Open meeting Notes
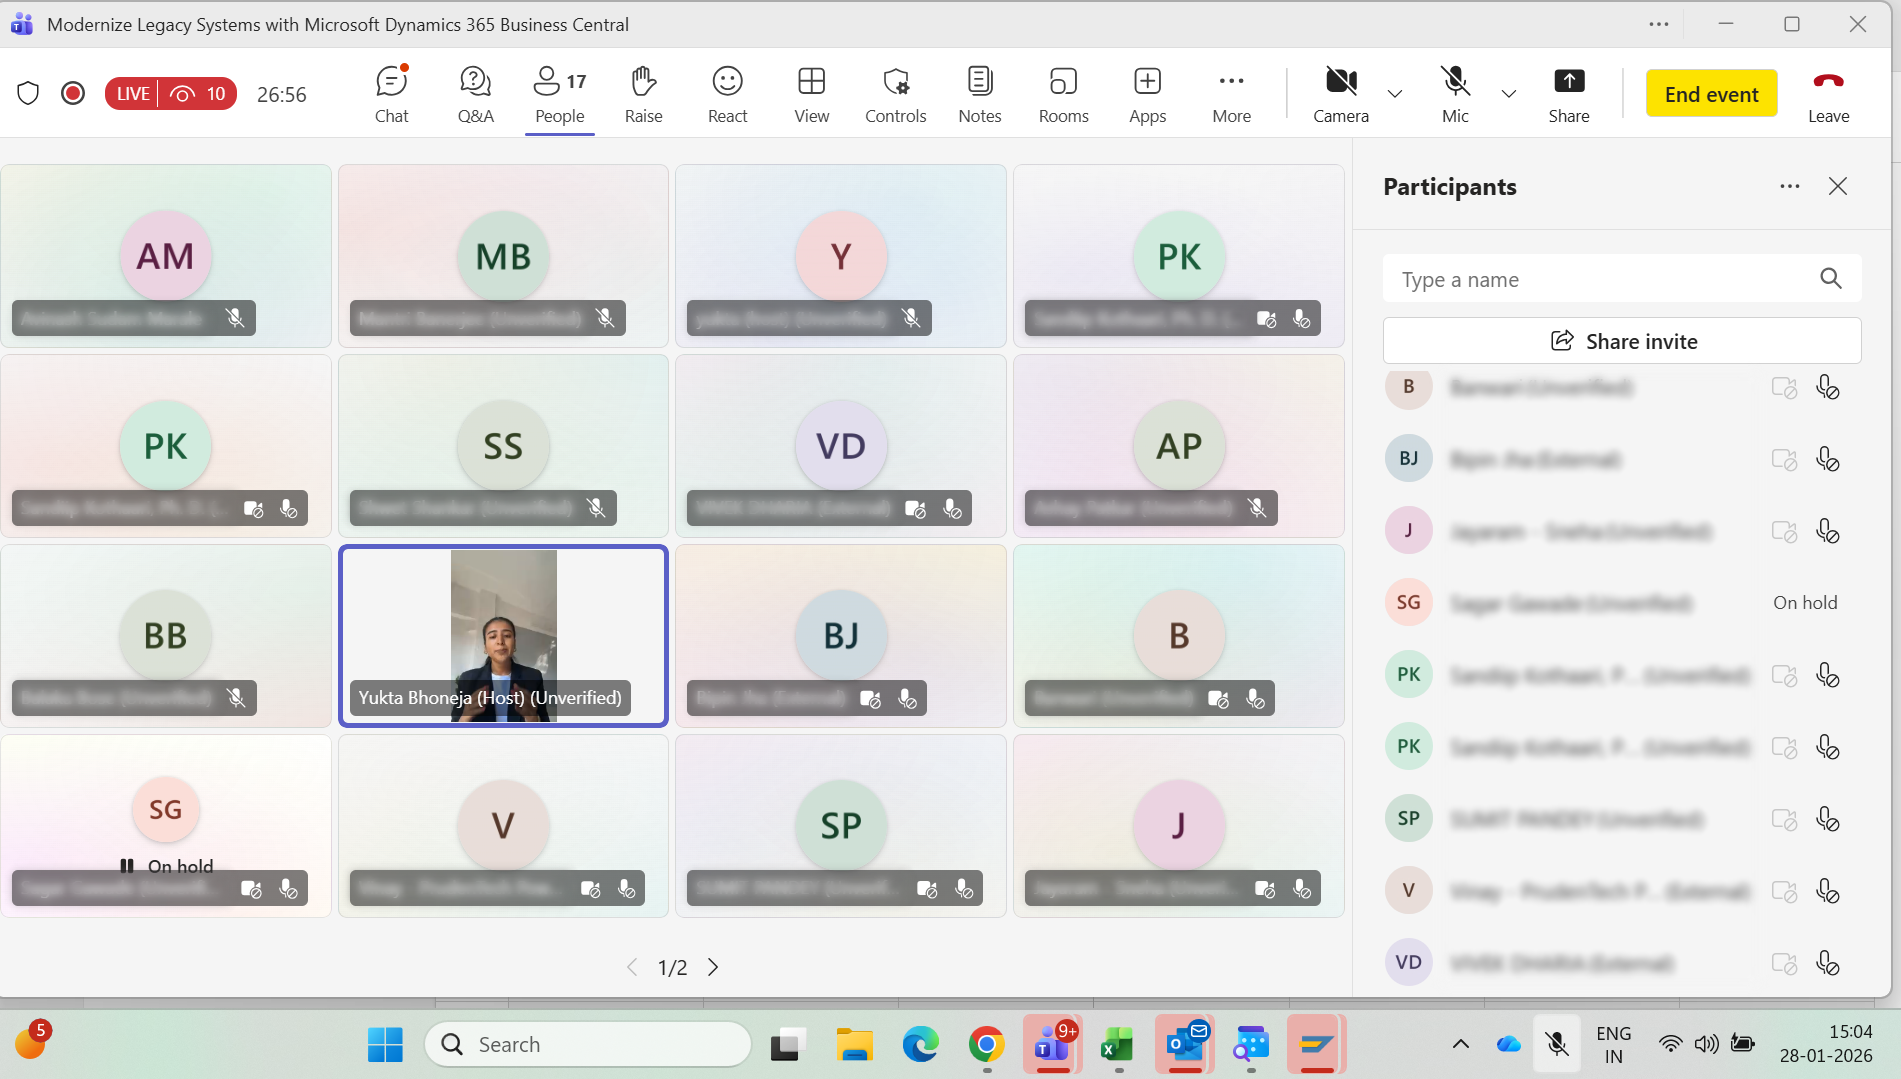This screenshot has height=1079, width=1901. [979, 93]
